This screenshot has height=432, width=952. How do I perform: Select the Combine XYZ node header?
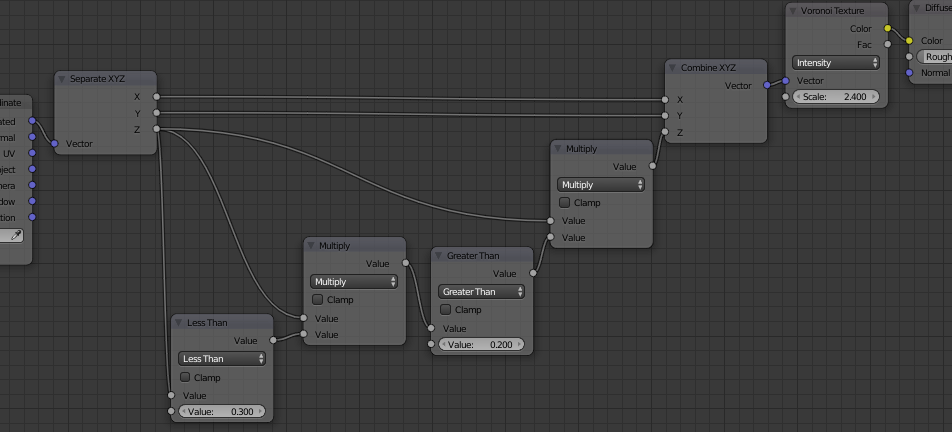[x=716, y=68]
